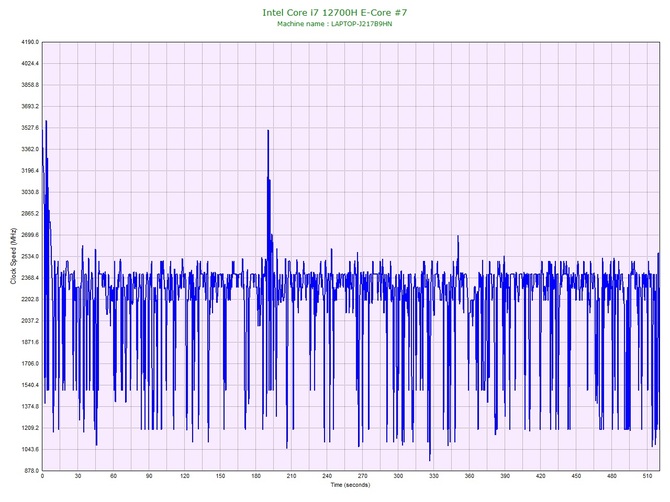This screenshot has width=670, height=502.
Task: Click the 30 seconds x-axis label
Action: tap(78, 476)
